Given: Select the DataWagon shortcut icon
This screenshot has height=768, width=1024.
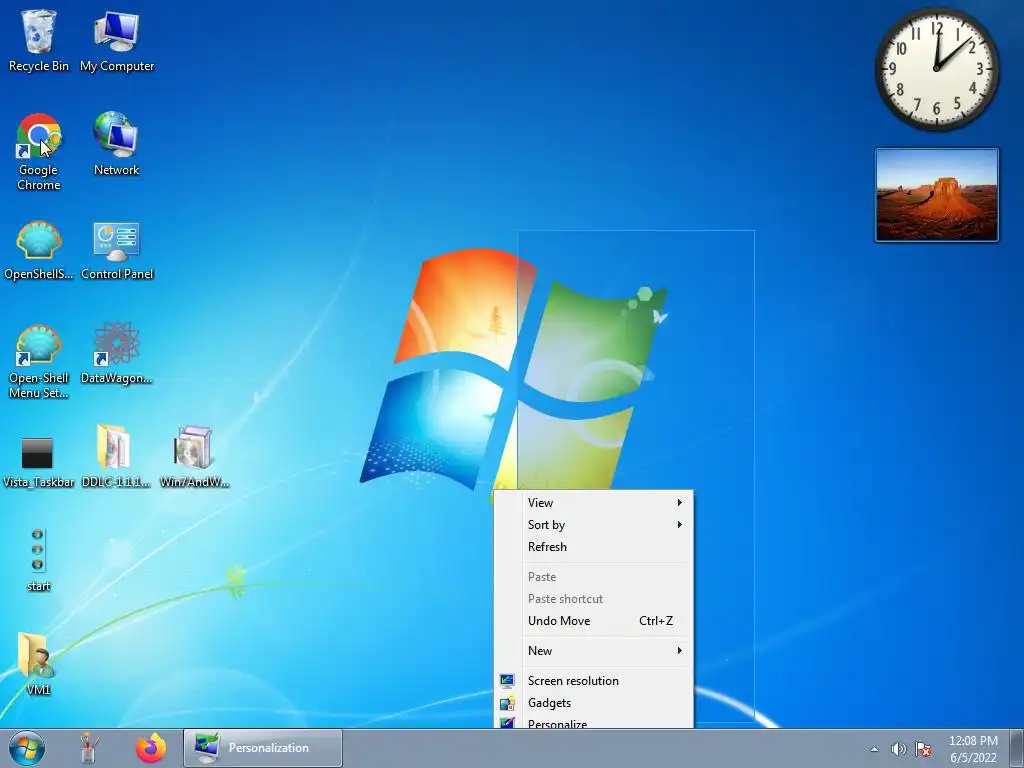Looking at the screenshot, I should (x=116, y=353).
